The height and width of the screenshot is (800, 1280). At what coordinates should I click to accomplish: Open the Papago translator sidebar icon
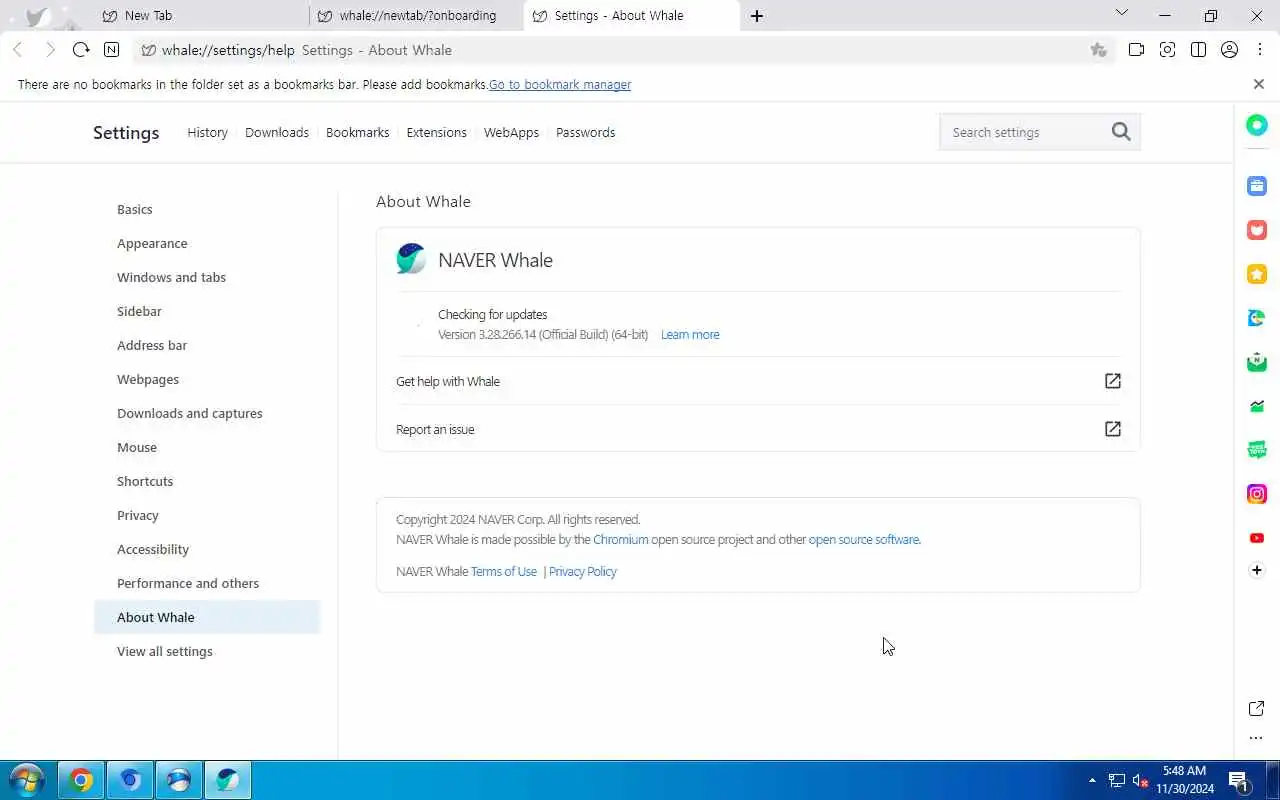tap(1257, 318)
